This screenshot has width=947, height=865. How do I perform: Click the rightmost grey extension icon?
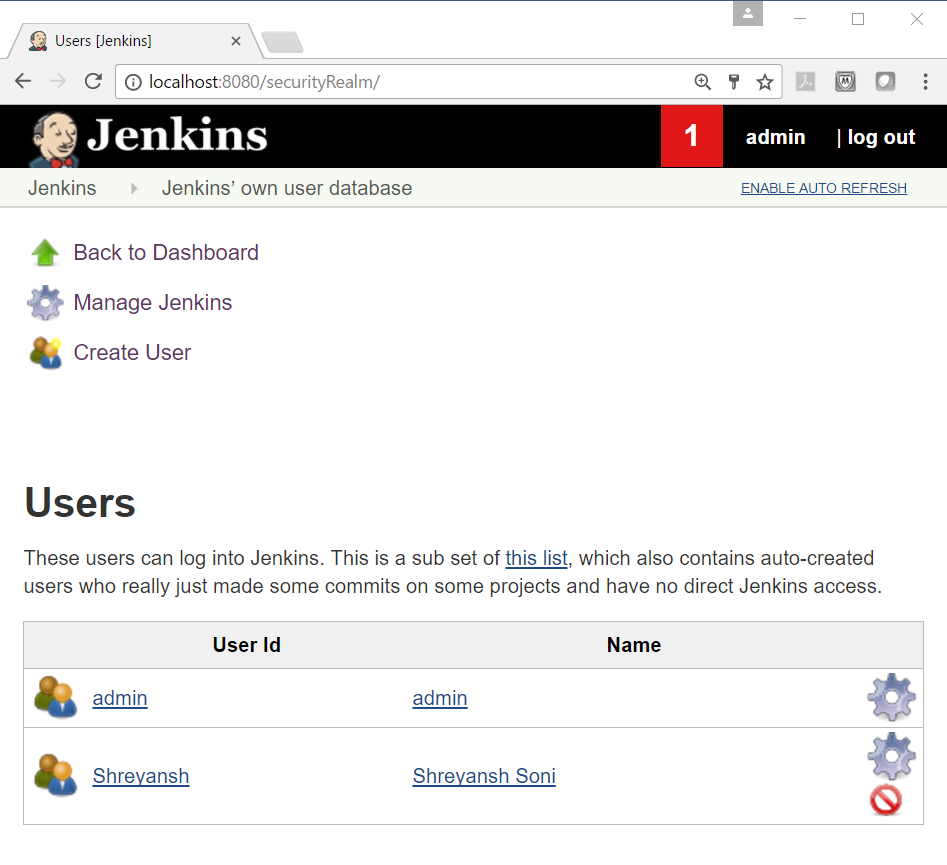pyautogui.click(x=885, y=81)
